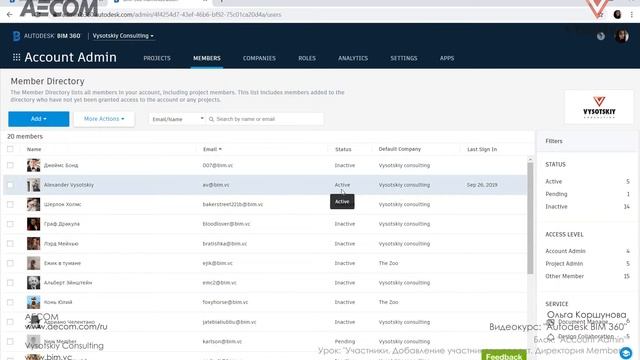Open the Vysotskiy Consulting account dropdown

(x=123, y=36)
